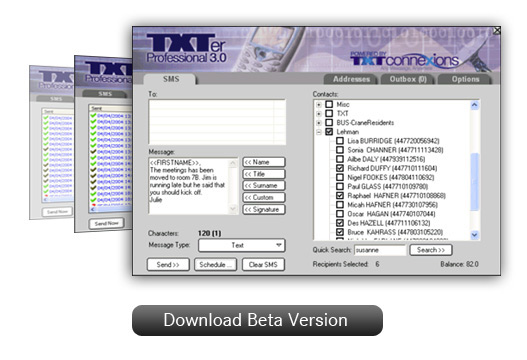527x360 pixels.
Task: Open the Message Type dropdown
Action: [x=242, y=245]
